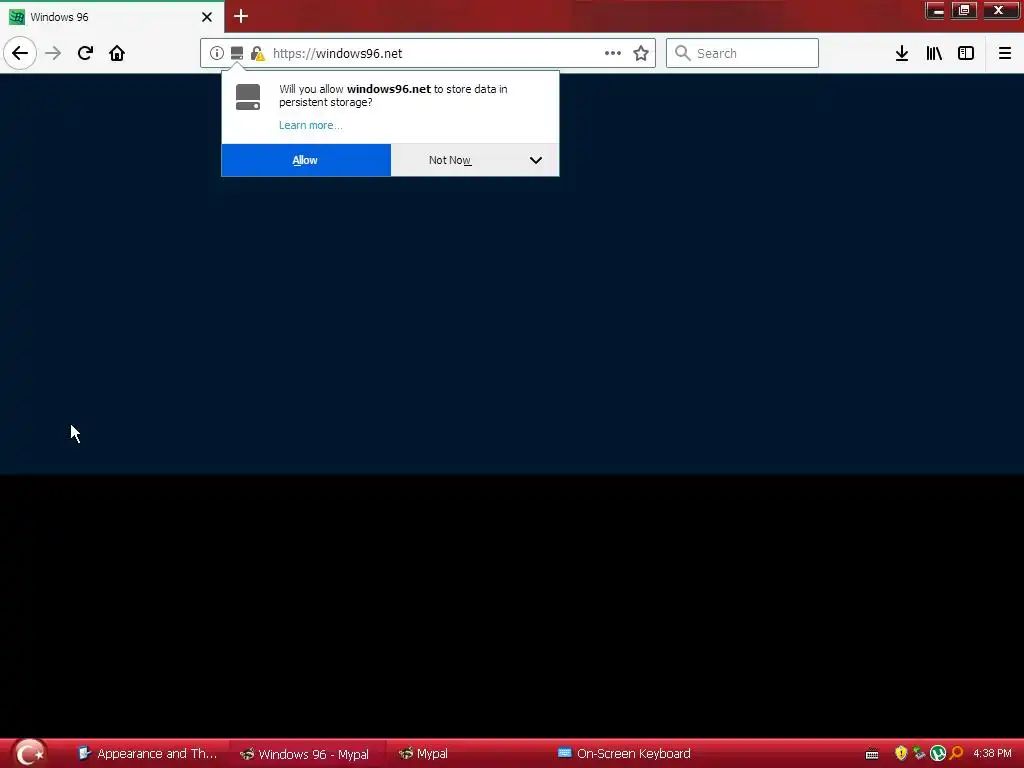The height and width of the screenshot is (768, 1024).
Task: Focus the Search field
Action: [742, 53]
